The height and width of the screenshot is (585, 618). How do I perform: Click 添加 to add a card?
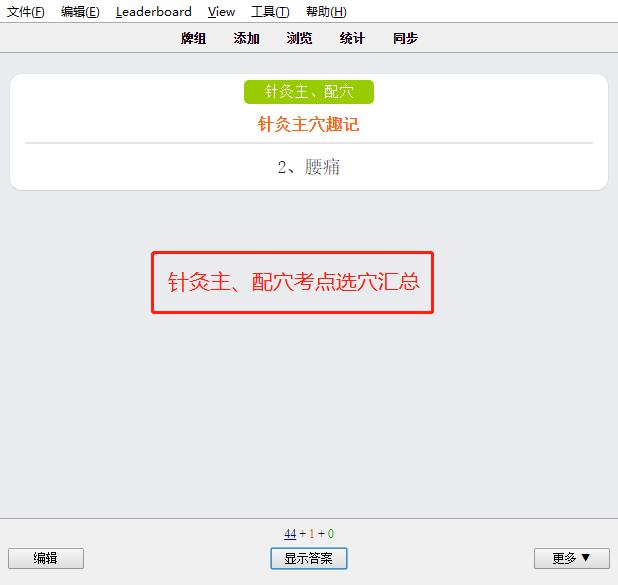pyautogui.click(x=246, y=38)
